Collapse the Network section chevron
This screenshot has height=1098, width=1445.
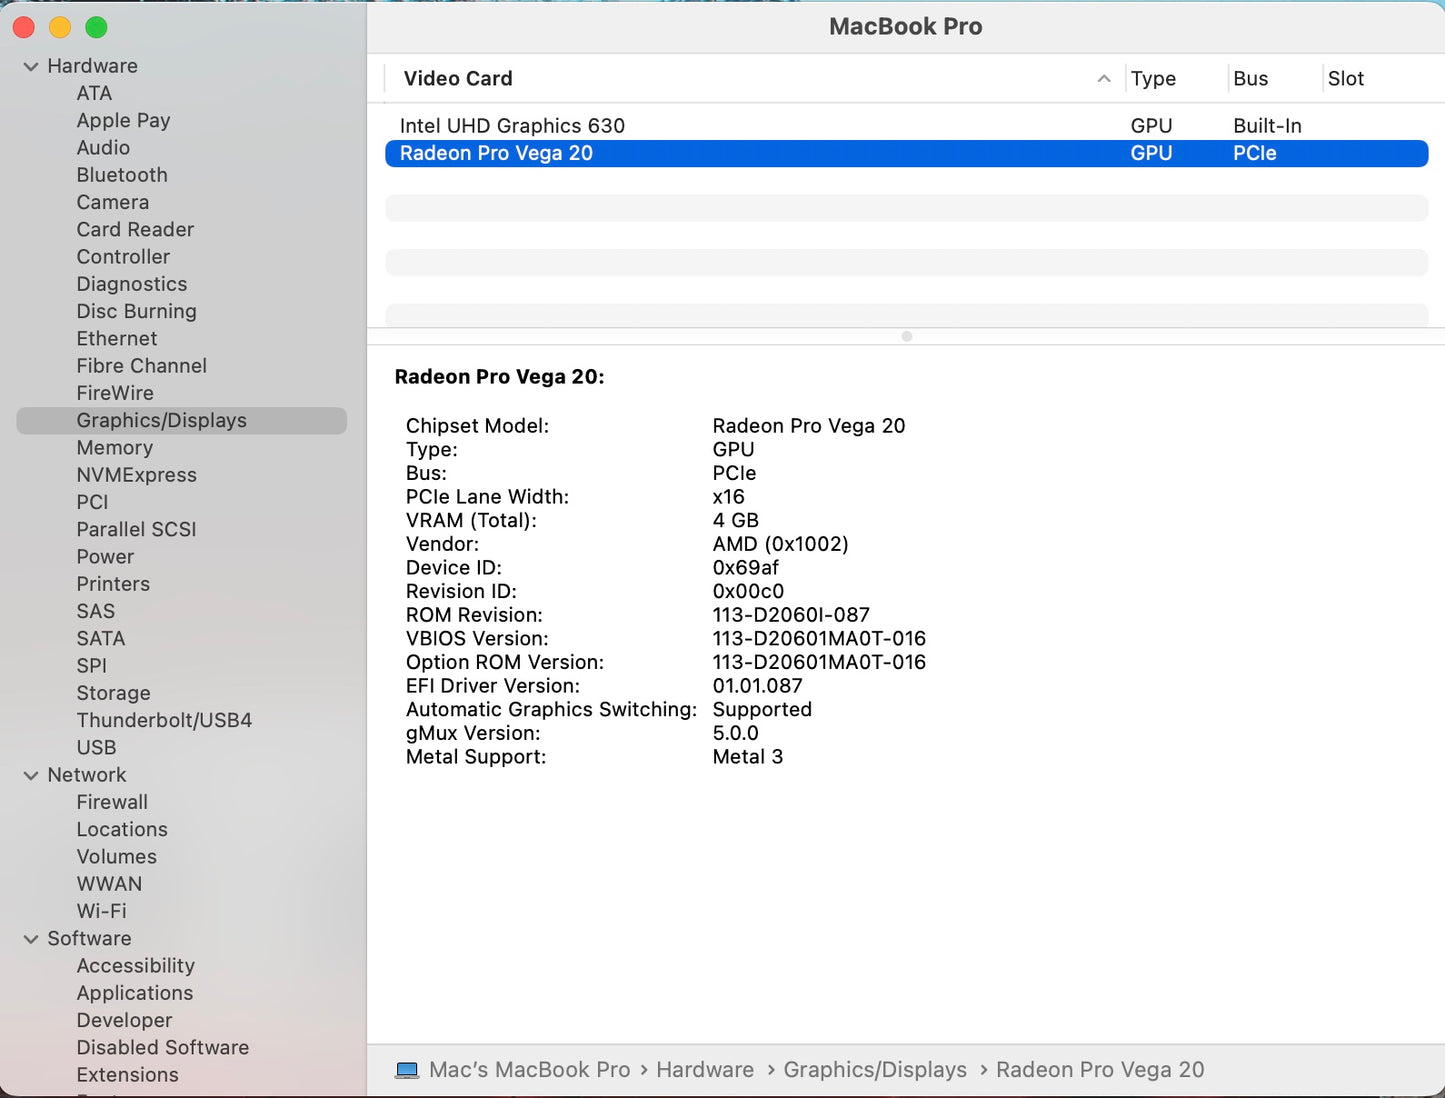31,775
